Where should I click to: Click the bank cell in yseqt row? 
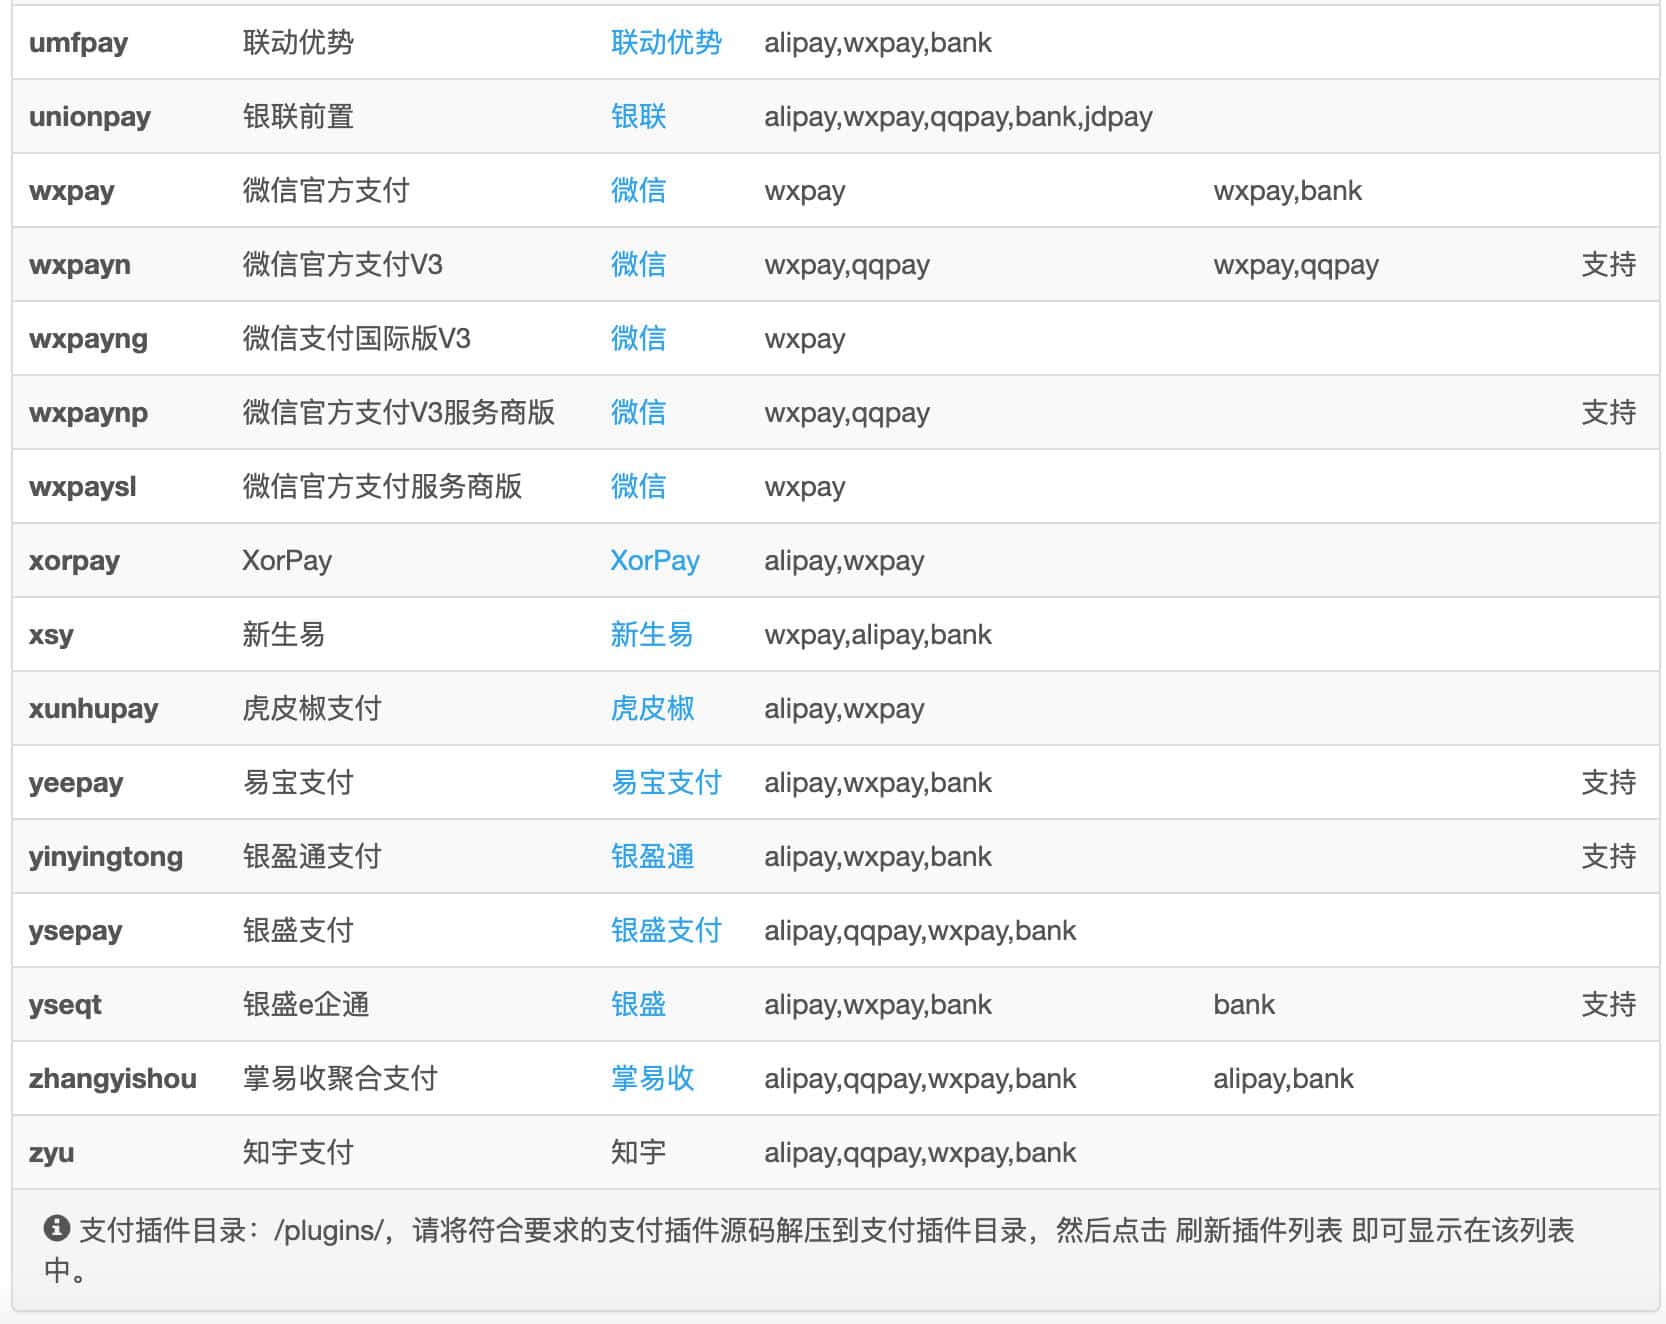pos(1244,1004)
